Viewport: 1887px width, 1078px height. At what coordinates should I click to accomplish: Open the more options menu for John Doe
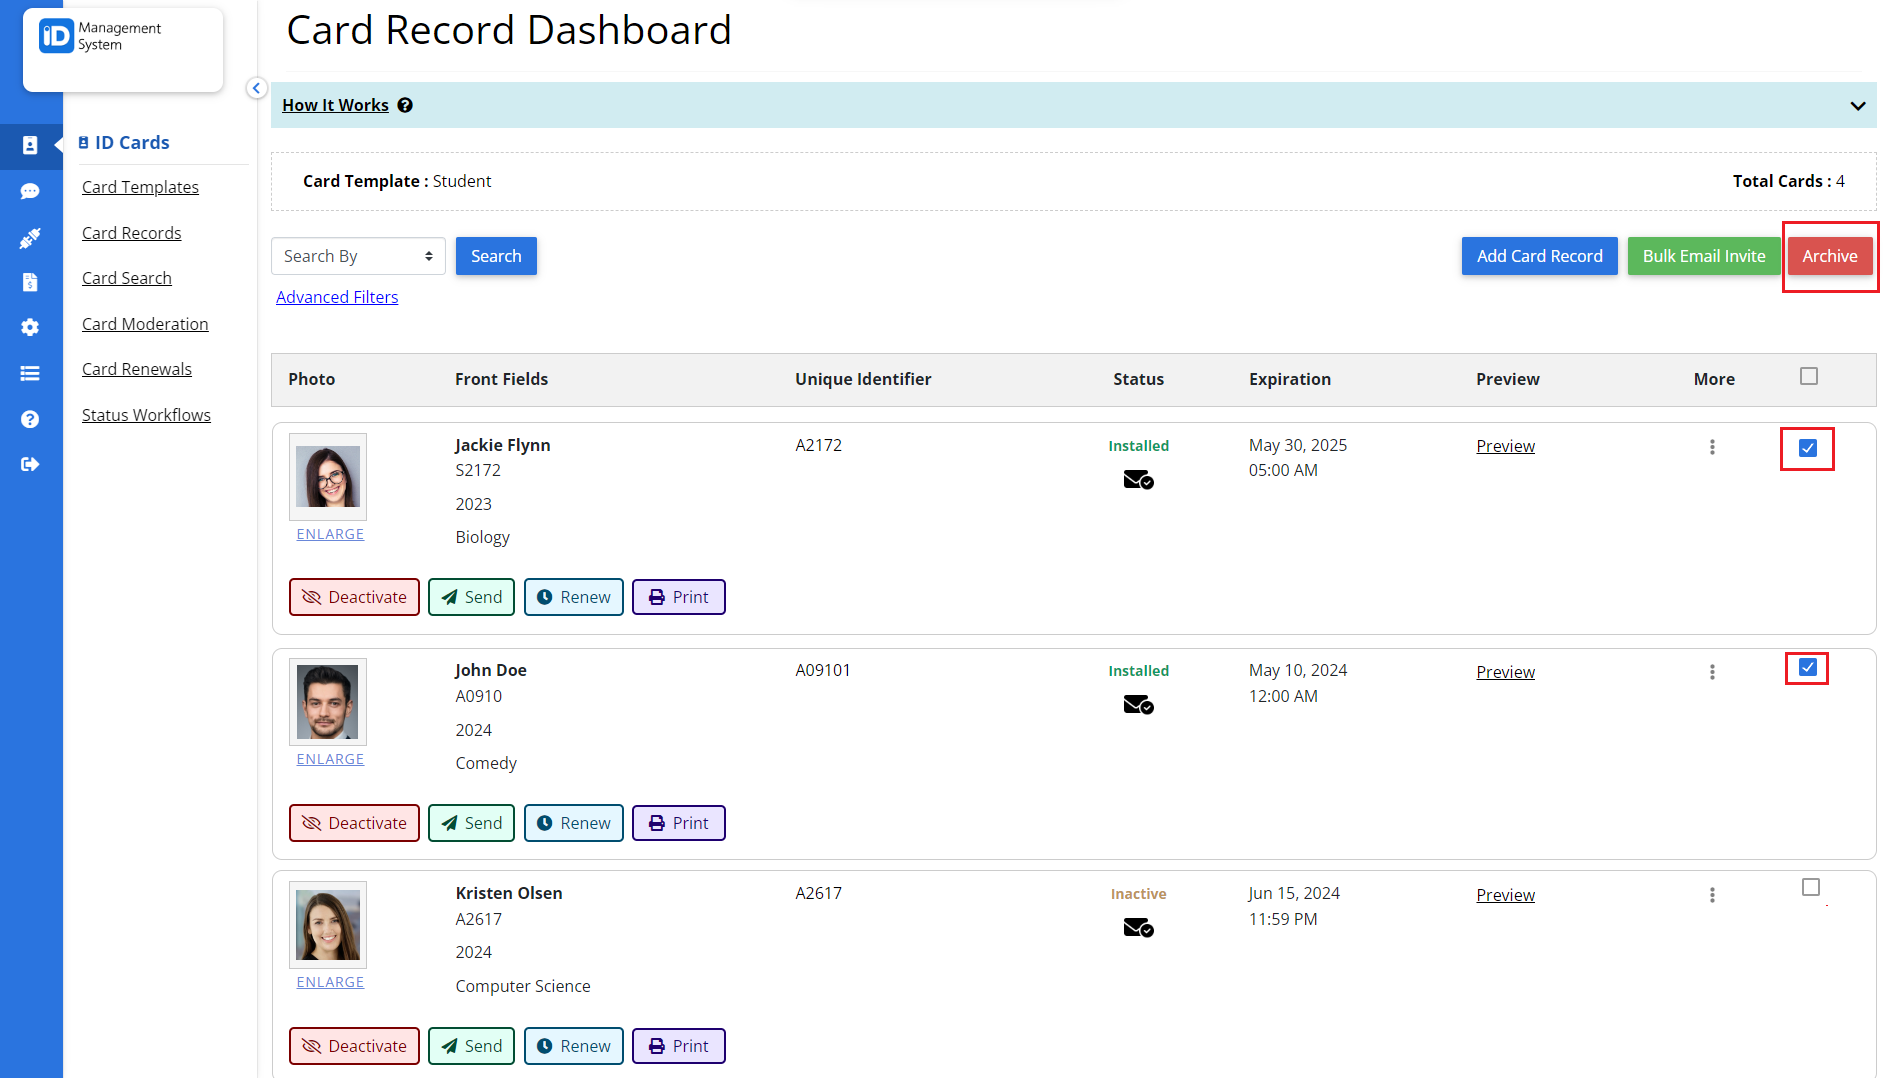click(1712, 672)
